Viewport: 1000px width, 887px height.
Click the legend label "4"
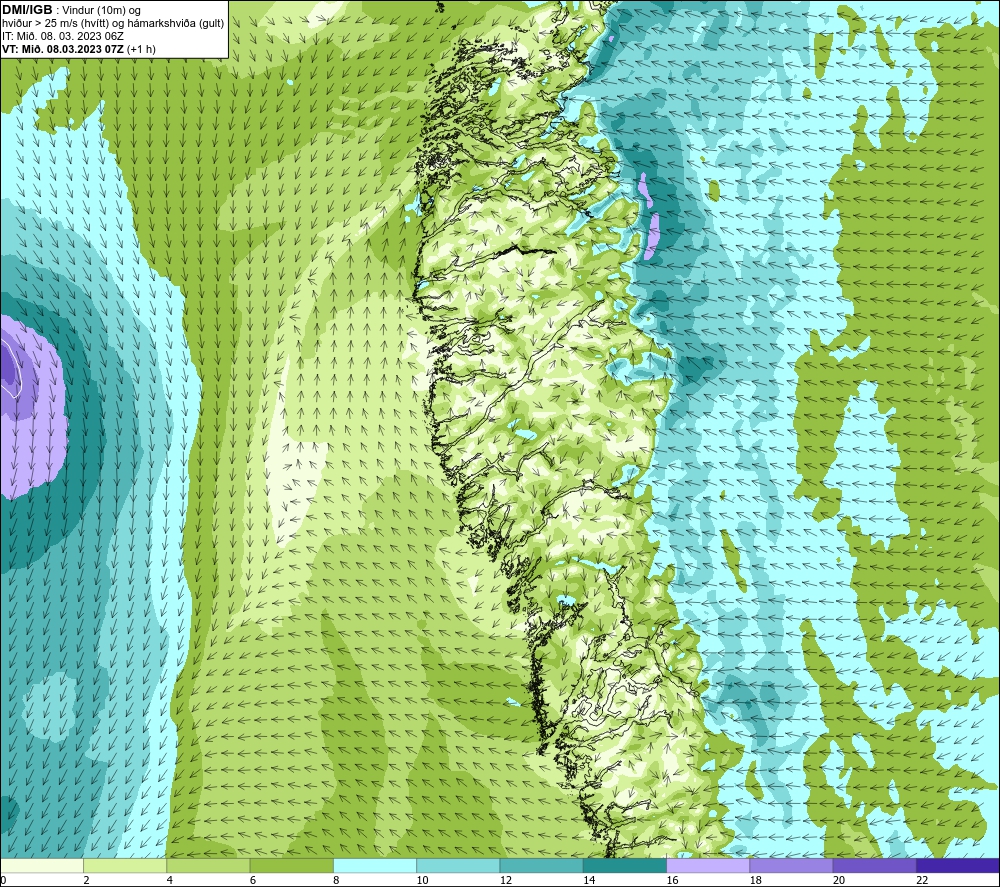click(170, 881)
